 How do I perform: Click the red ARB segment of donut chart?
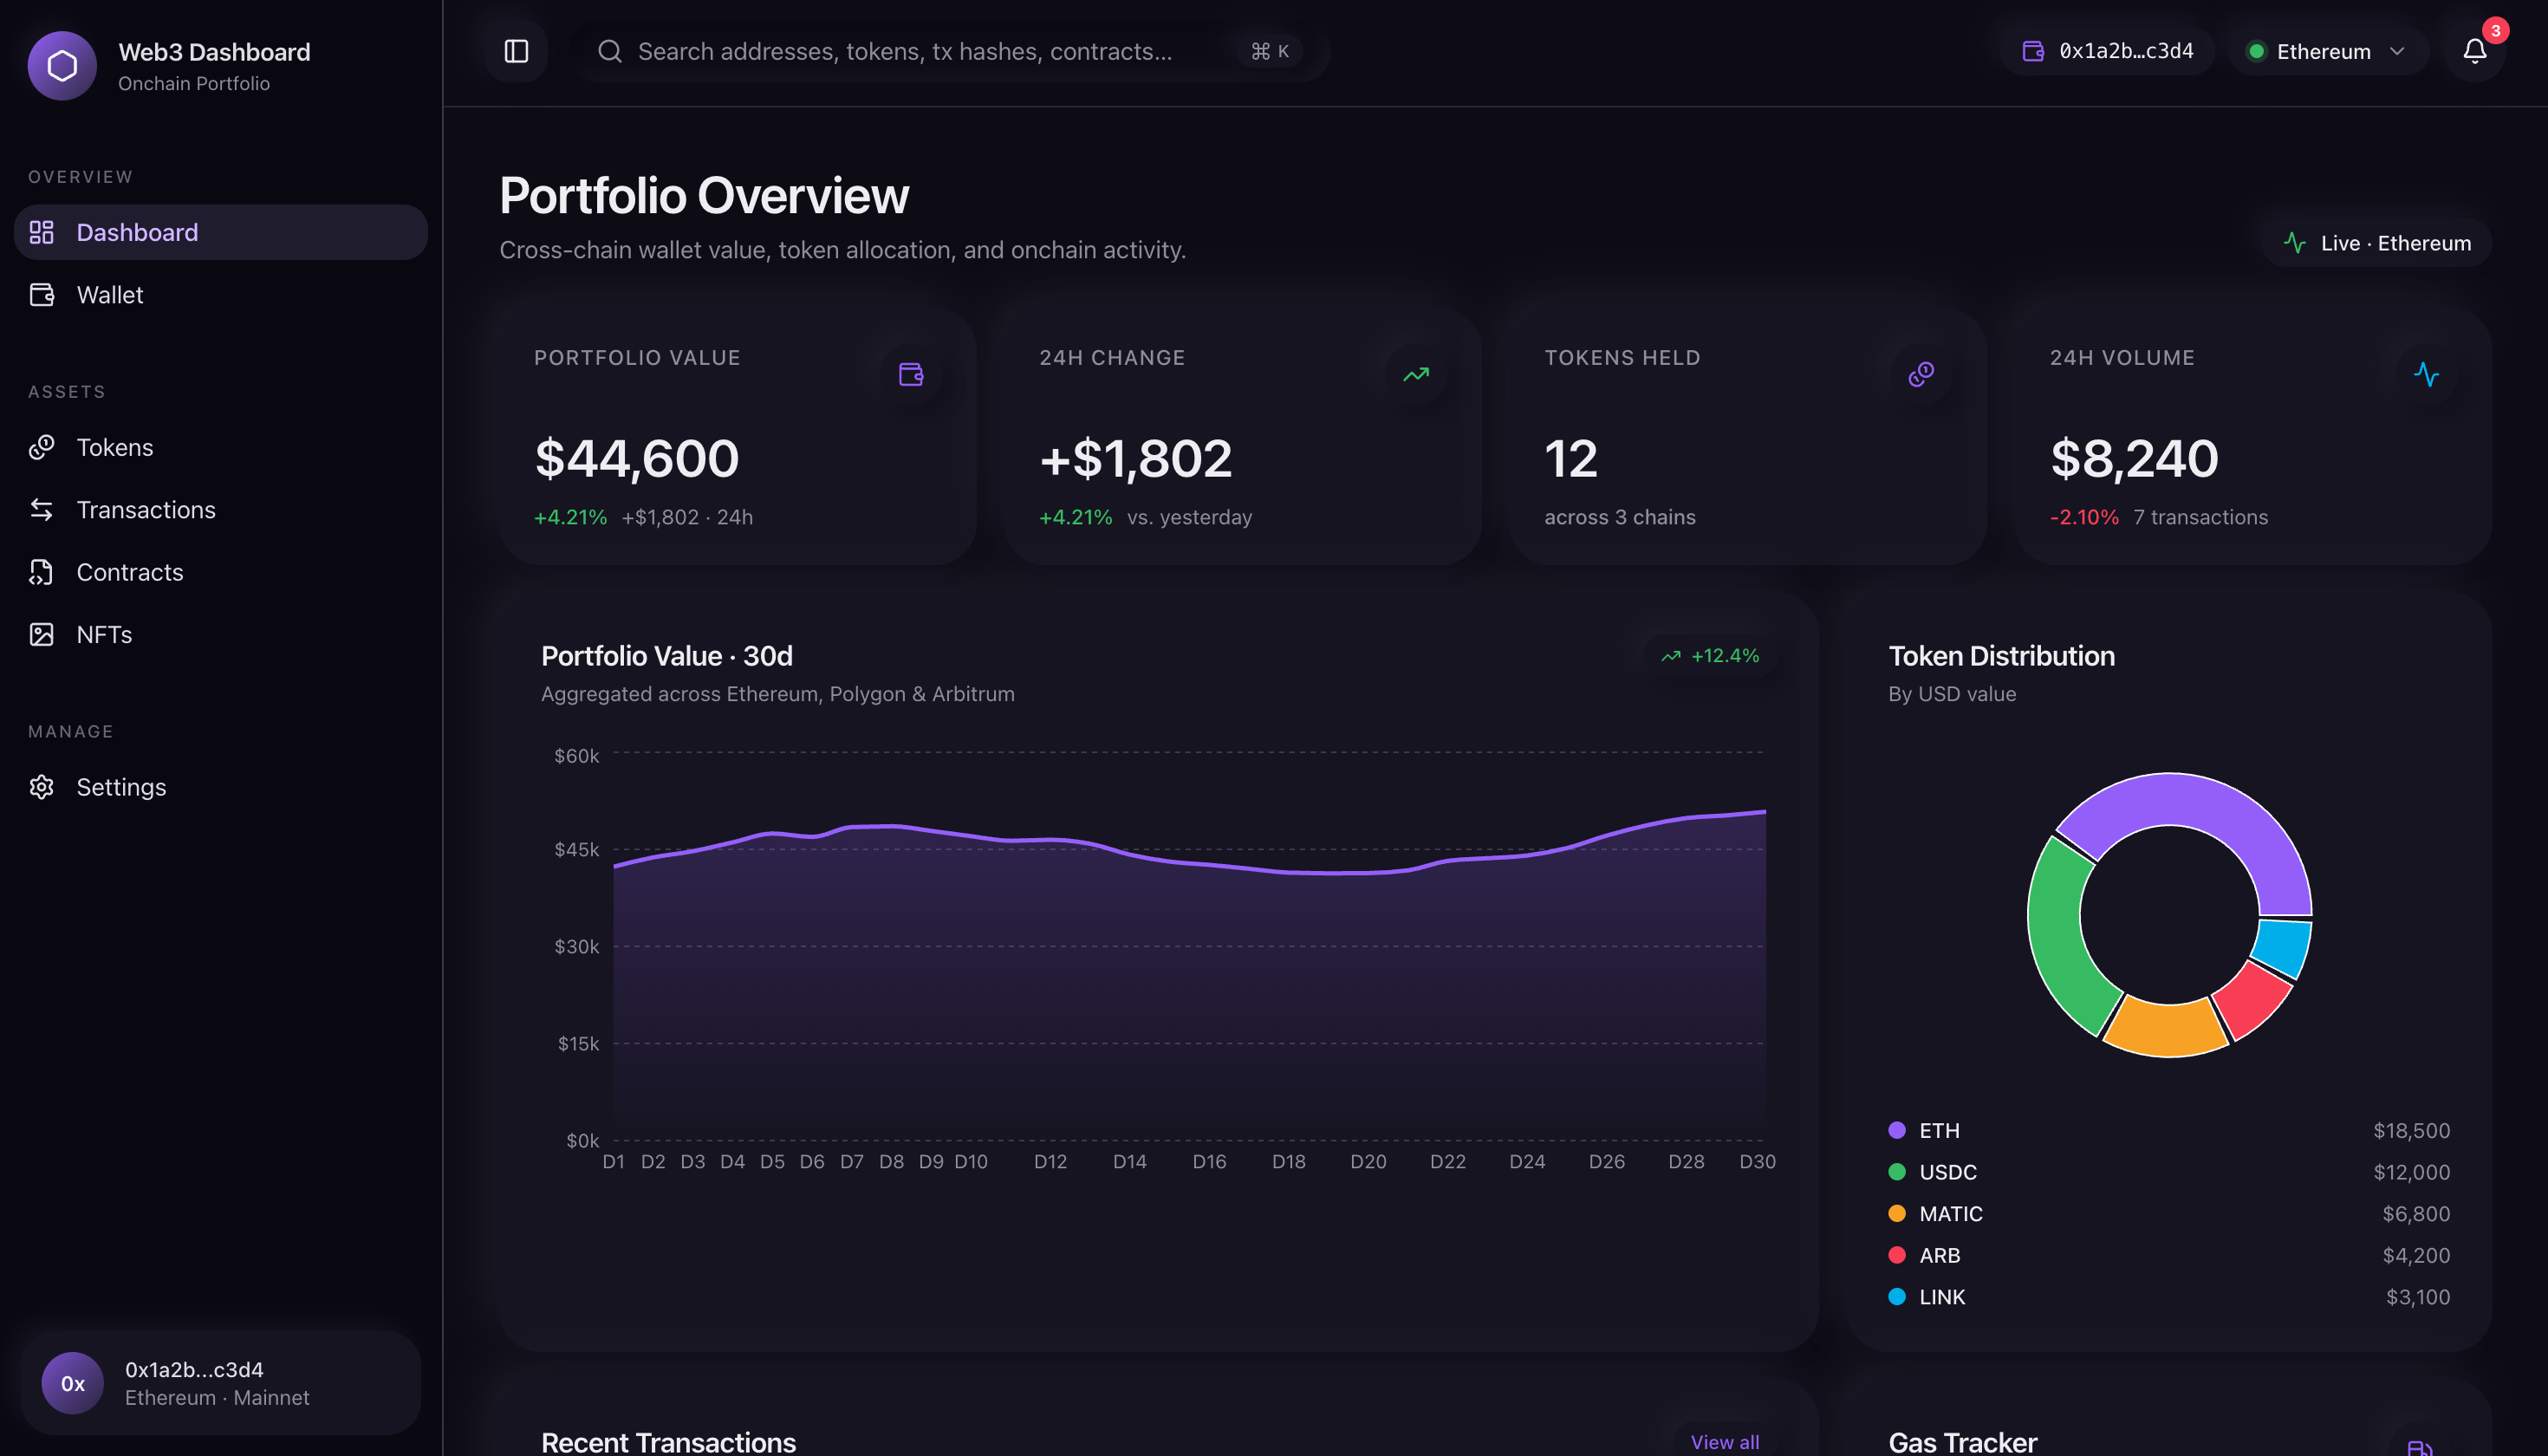pyautogui.click(x=2253, y=999)
